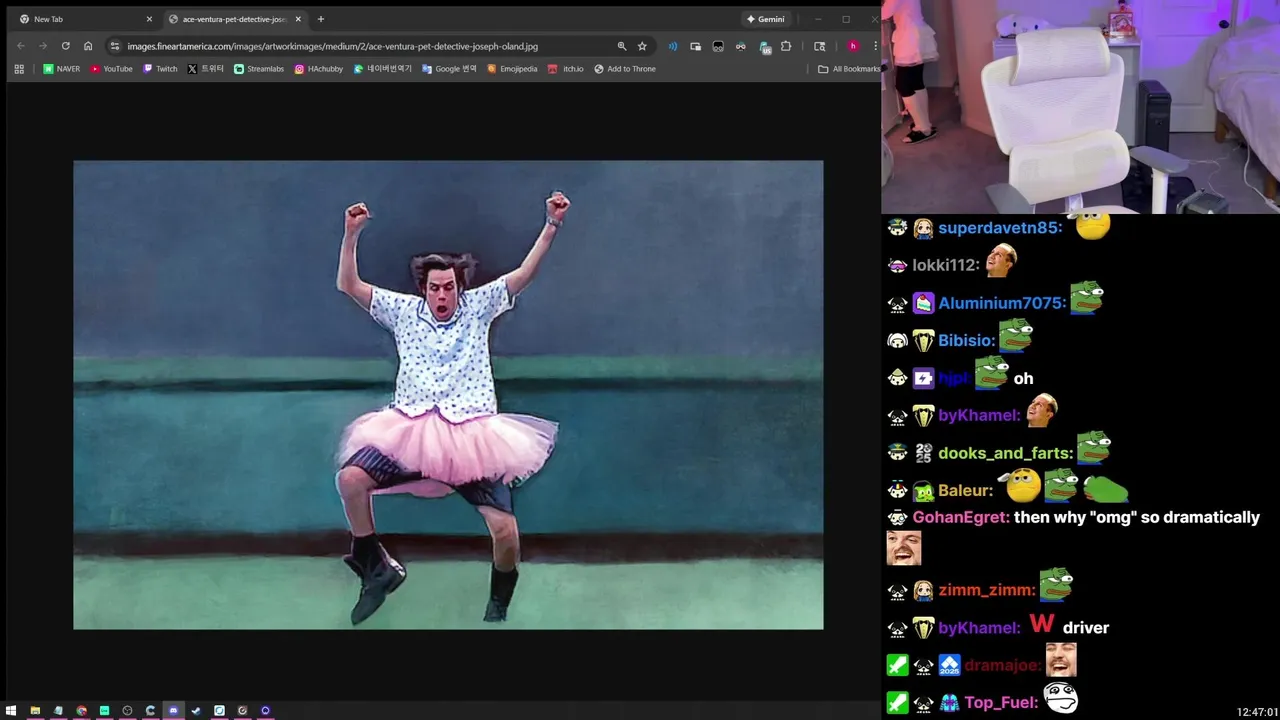The height and width of the screenshot is (720, 1280).
Task: Go back to the previous page
Action: point(21,46)
